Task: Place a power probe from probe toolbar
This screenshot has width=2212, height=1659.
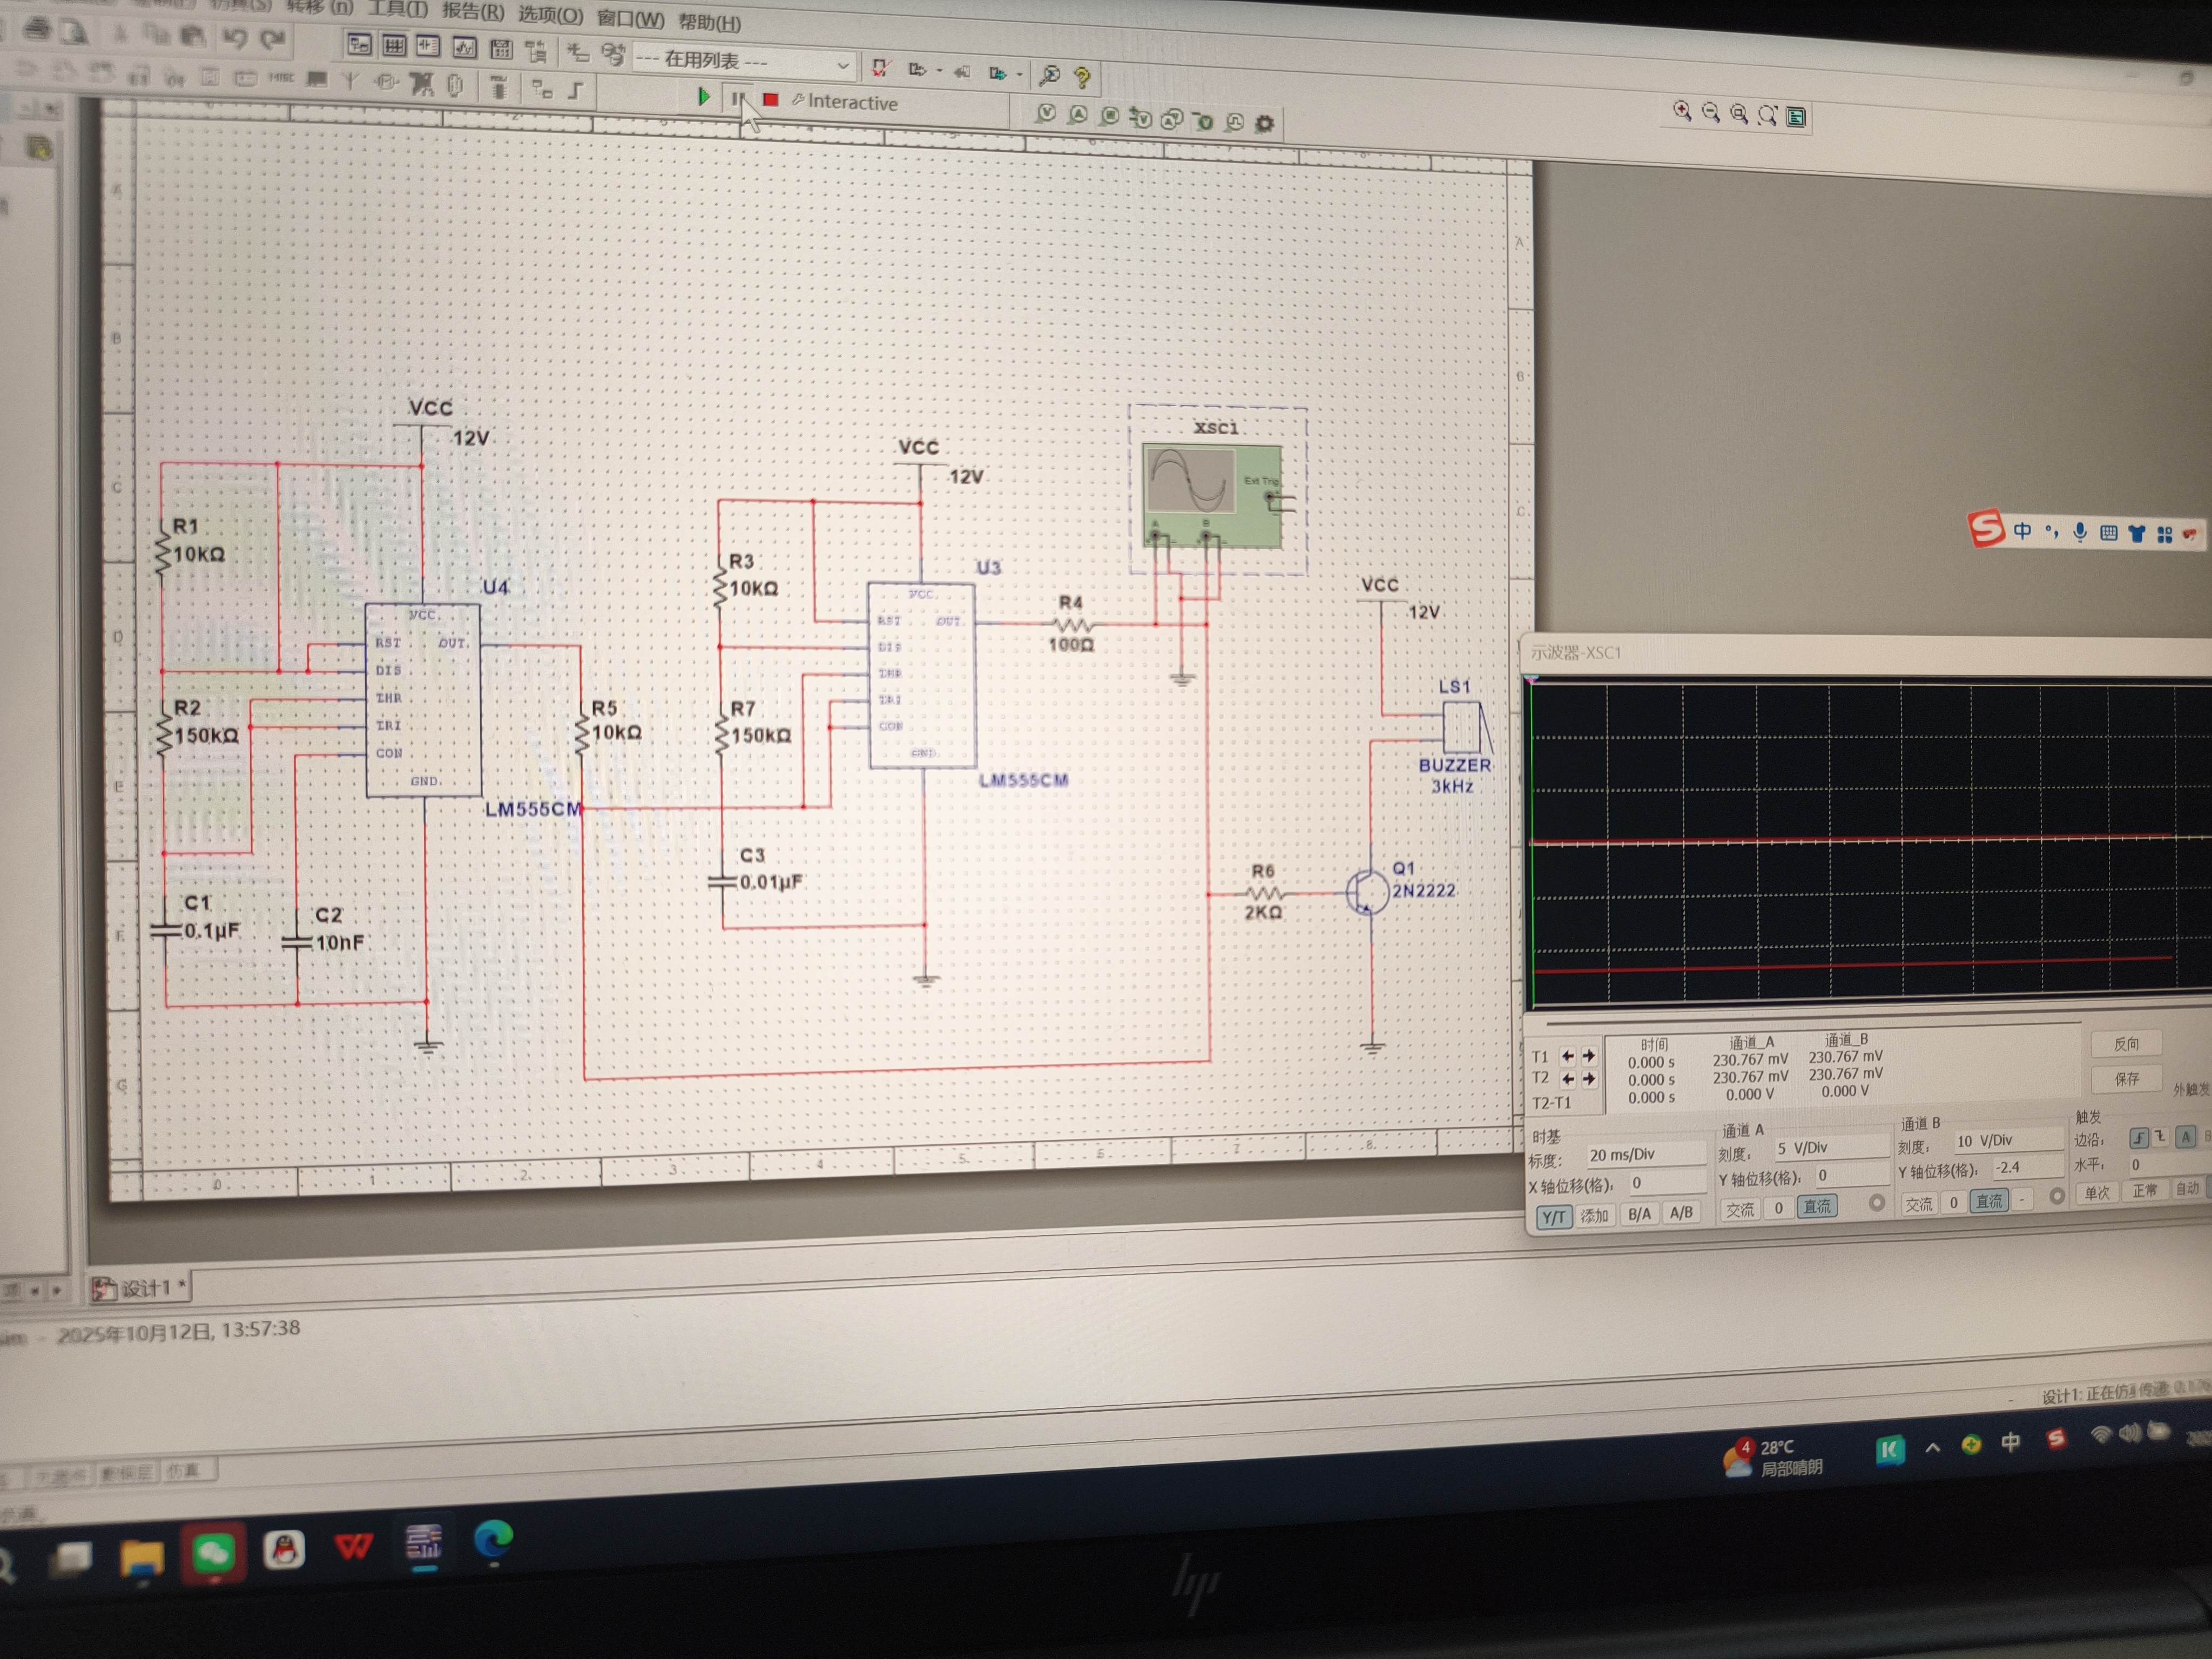Action: 1109,116
